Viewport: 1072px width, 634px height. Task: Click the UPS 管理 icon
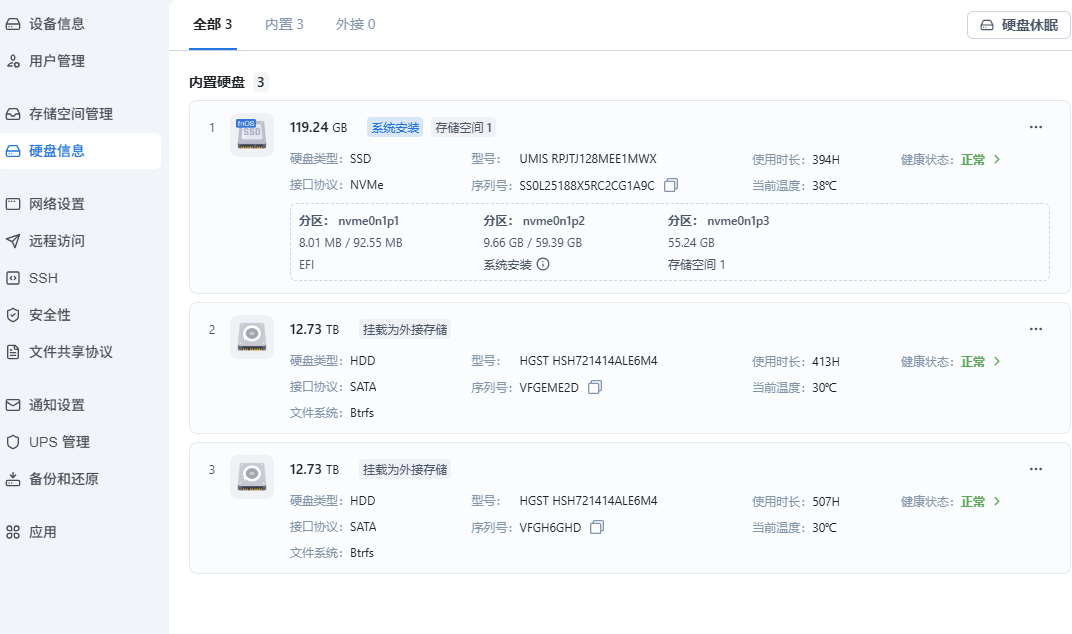[13, 442]
